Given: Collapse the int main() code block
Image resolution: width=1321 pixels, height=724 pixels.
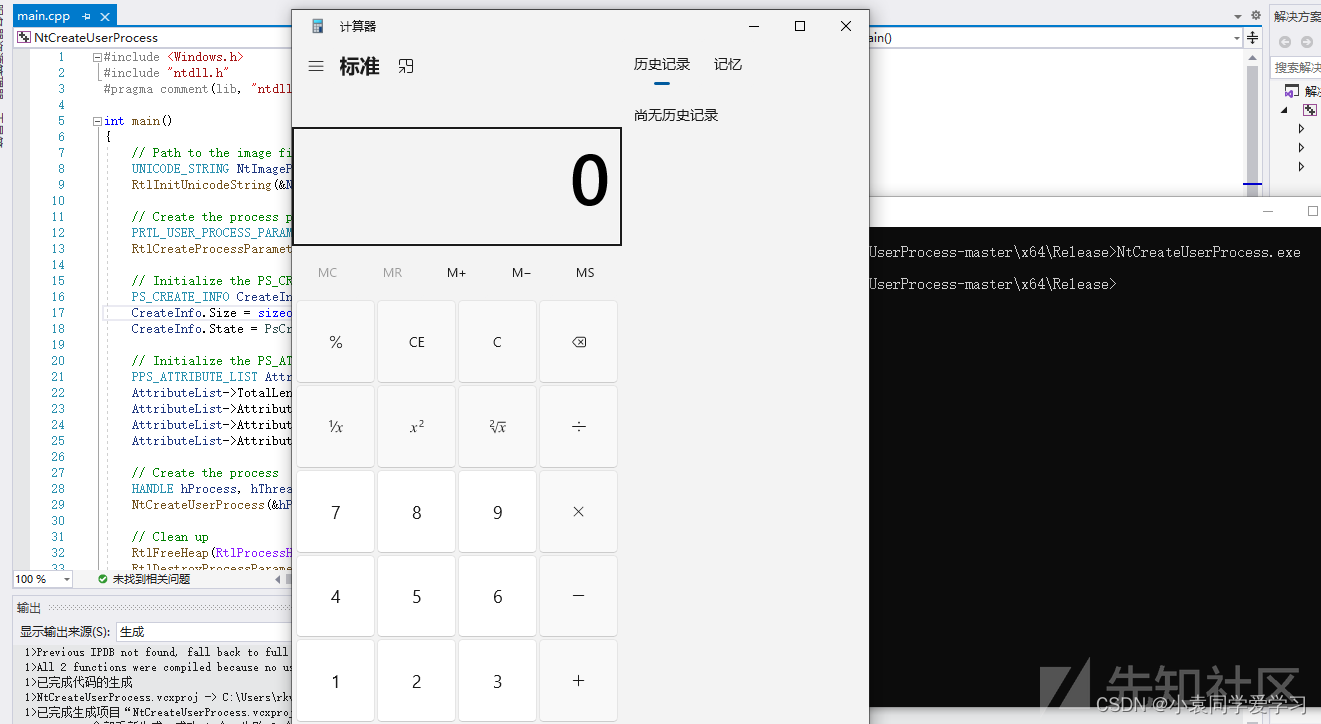Looking at the screenshot, I should click(x=97, y=121).
